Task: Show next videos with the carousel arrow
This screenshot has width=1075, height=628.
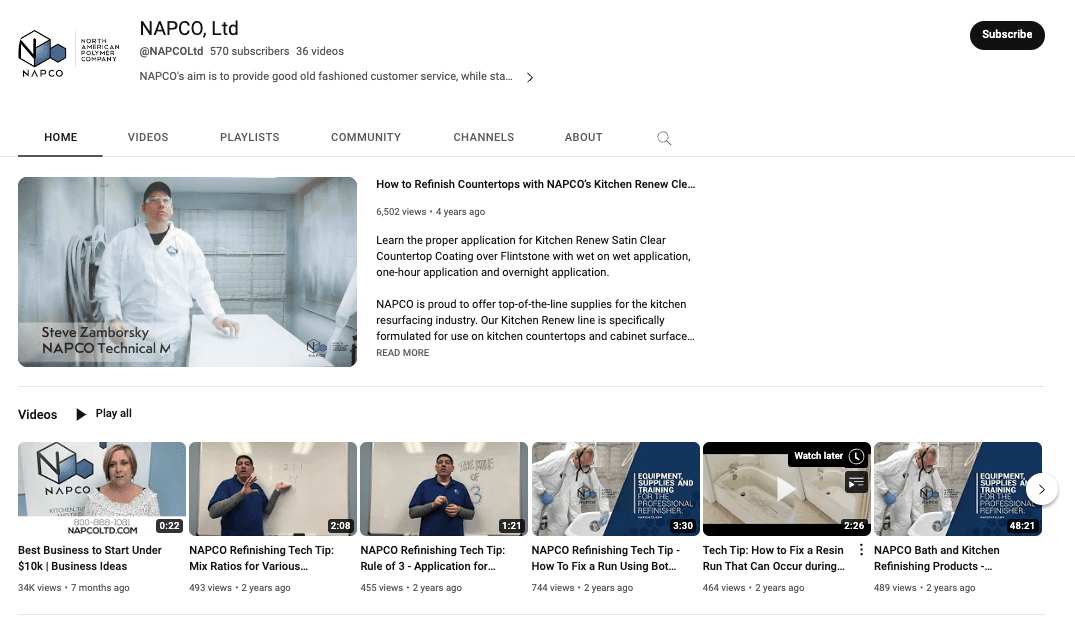Action: 1041,489
